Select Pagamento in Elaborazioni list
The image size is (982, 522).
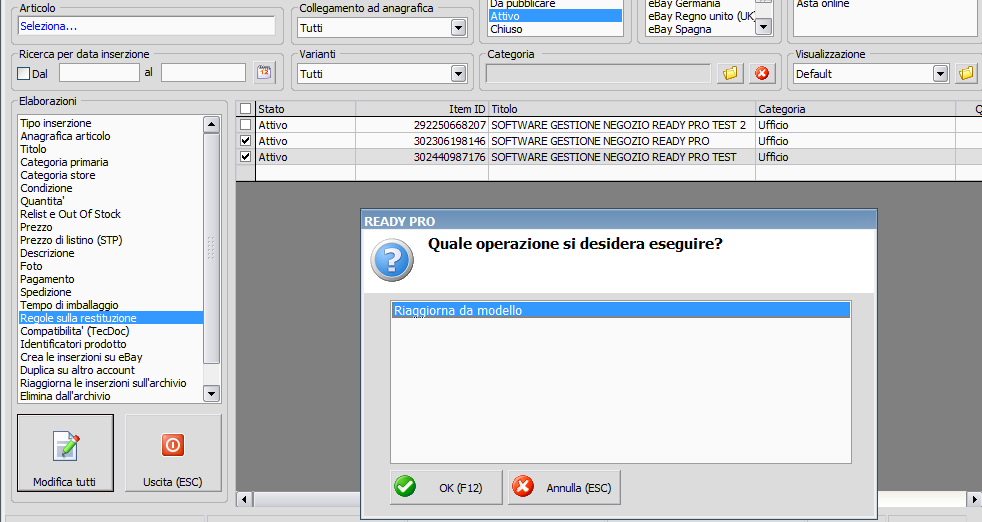(x=47, y=279)
